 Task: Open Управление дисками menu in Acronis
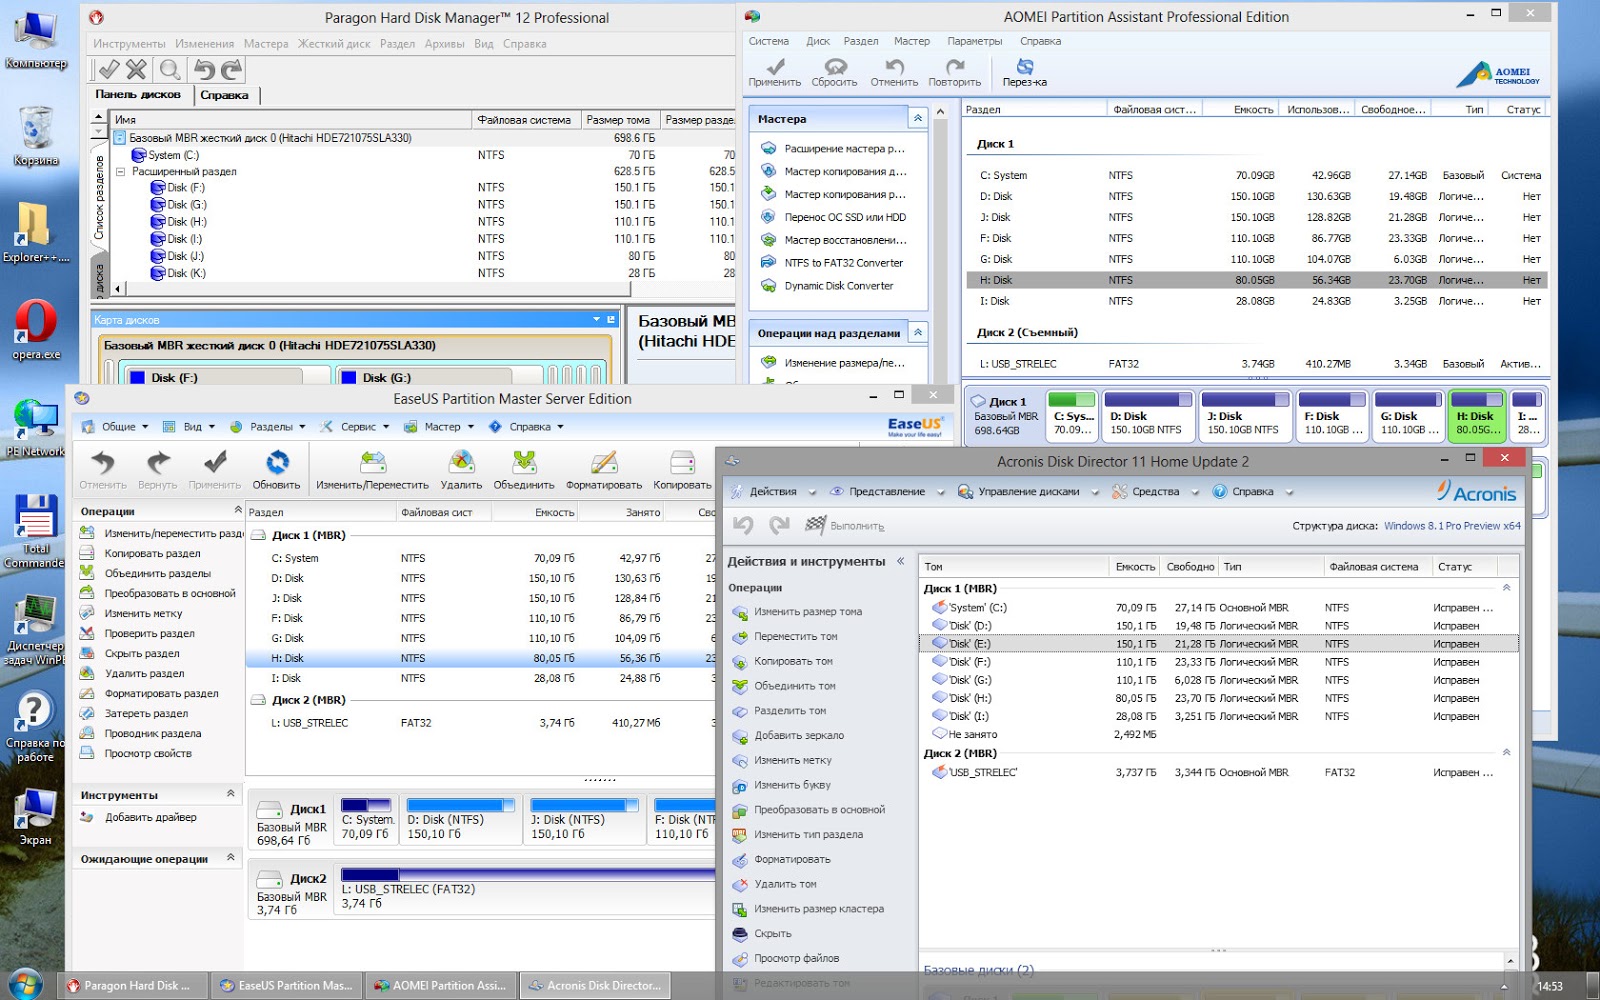point(1028,492)
